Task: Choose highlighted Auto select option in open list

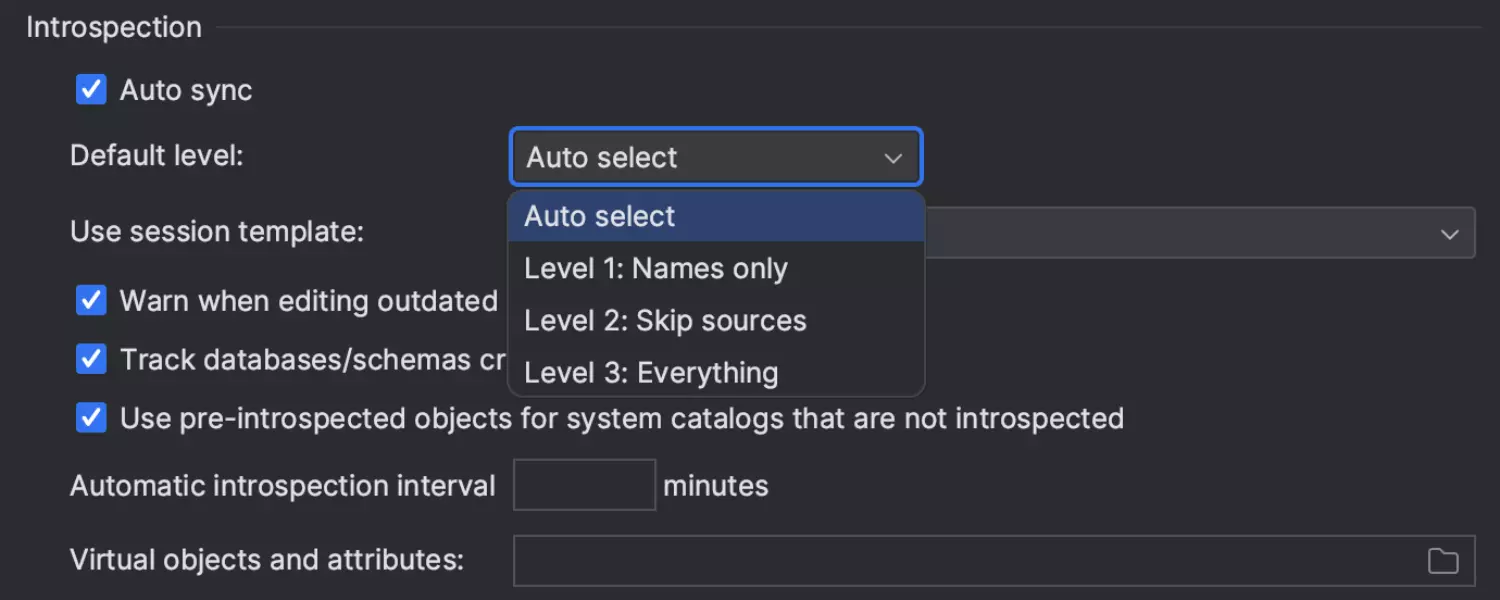Action: click(600, 217)
